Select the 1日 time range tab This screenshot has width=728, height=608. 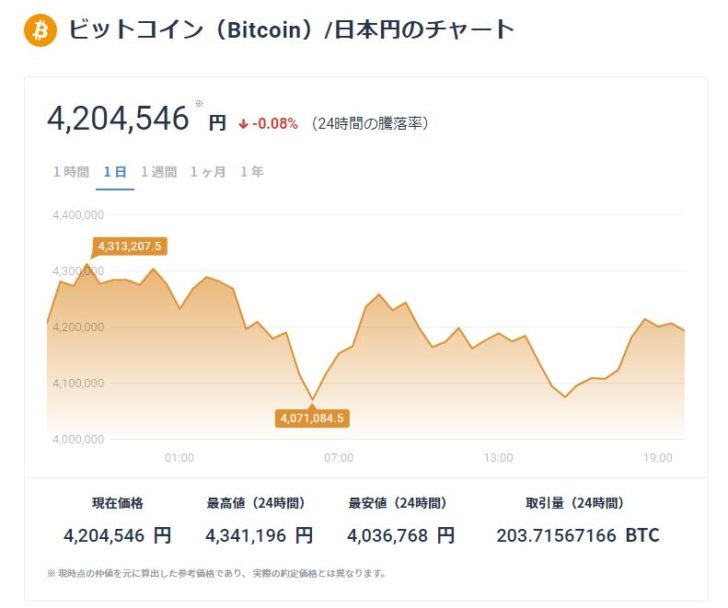point(114,172)
